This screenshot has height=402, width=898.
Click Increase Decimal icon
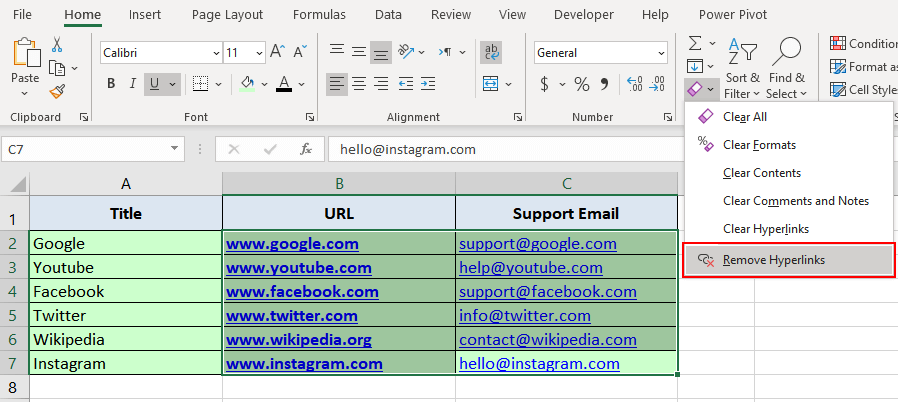click(635, 84)
